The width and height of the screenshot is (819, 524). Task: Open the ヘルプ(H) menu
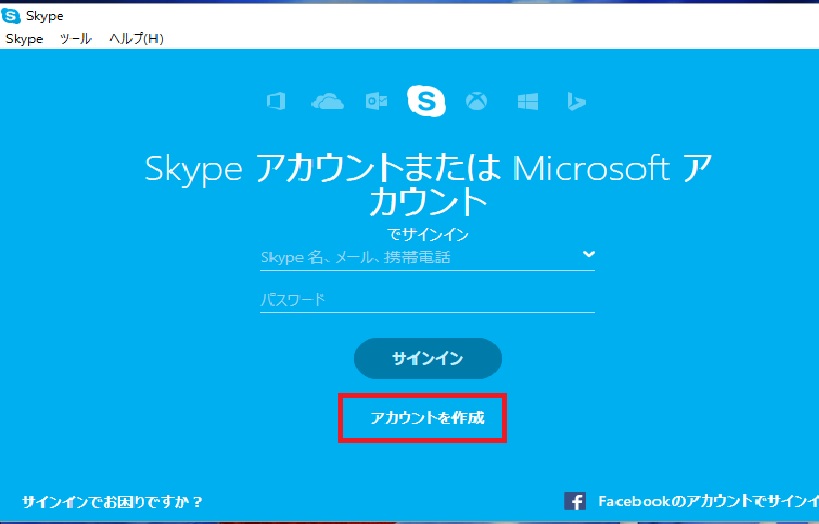coord(136,39)
